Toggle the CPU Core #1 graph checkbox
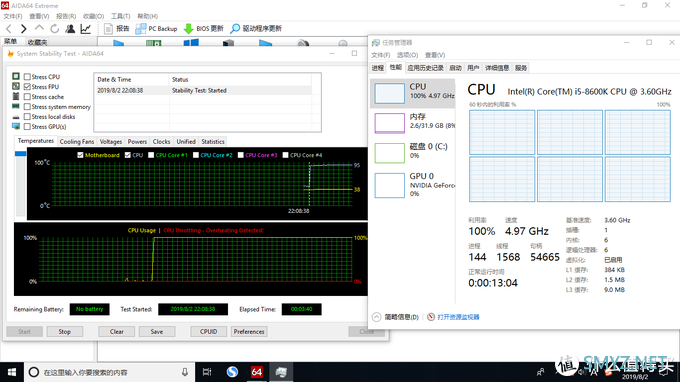 151,155
